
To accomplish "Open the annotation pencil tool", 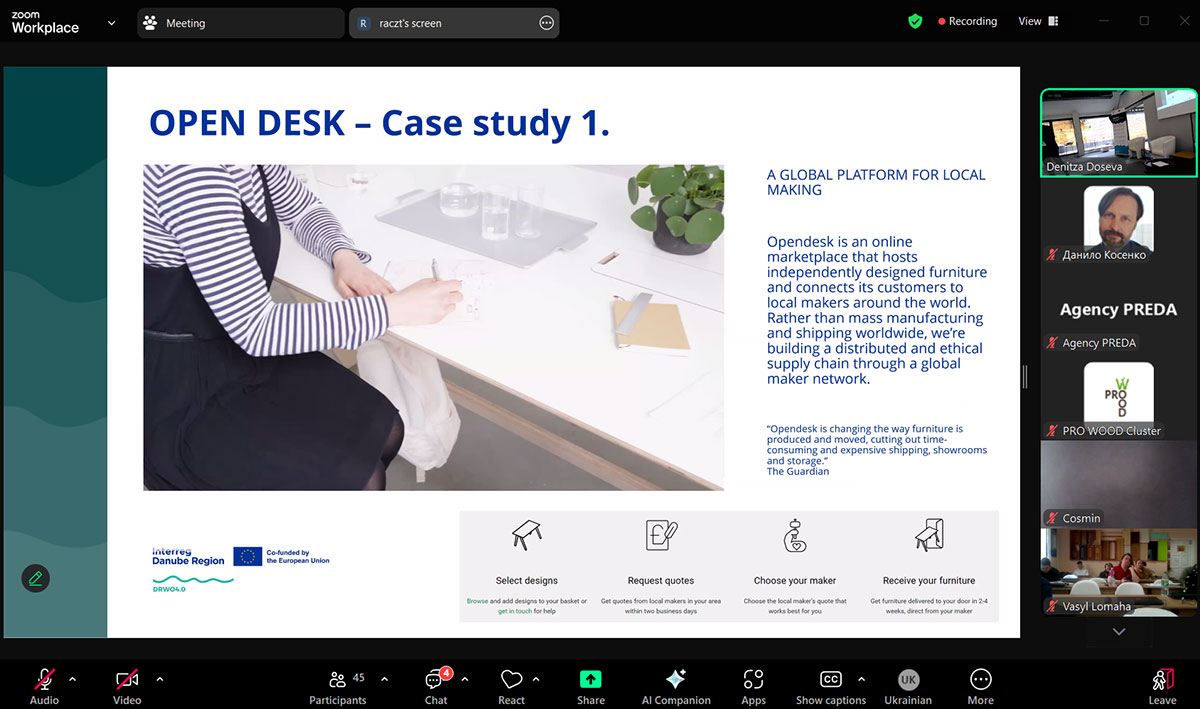I will (x=36, y=578).
